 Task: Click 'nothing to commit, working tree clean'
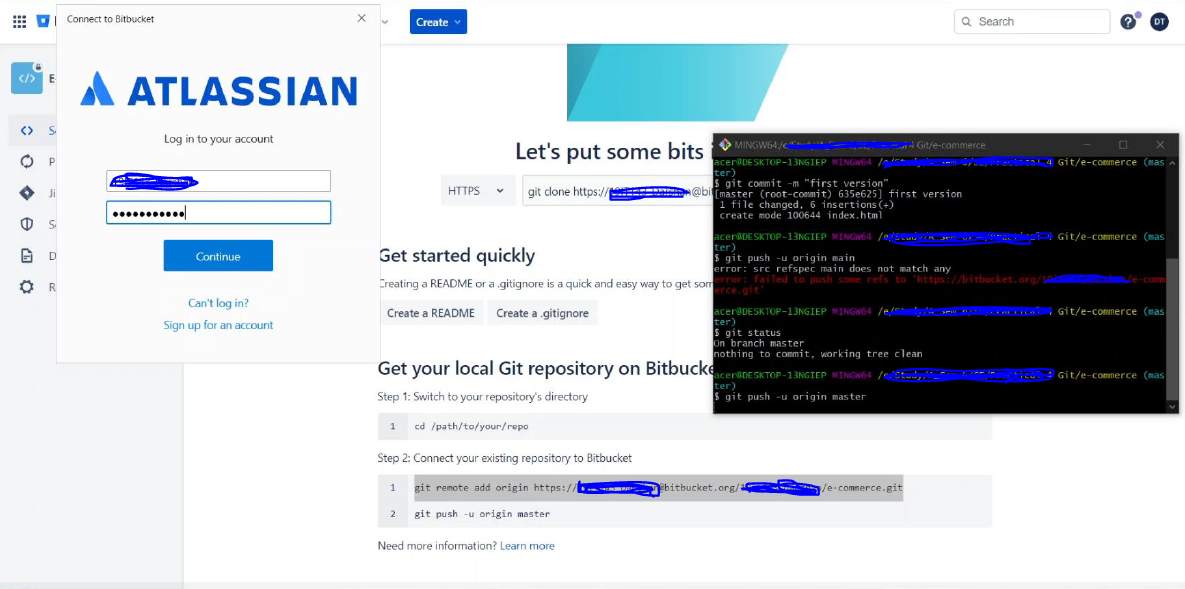818,354
